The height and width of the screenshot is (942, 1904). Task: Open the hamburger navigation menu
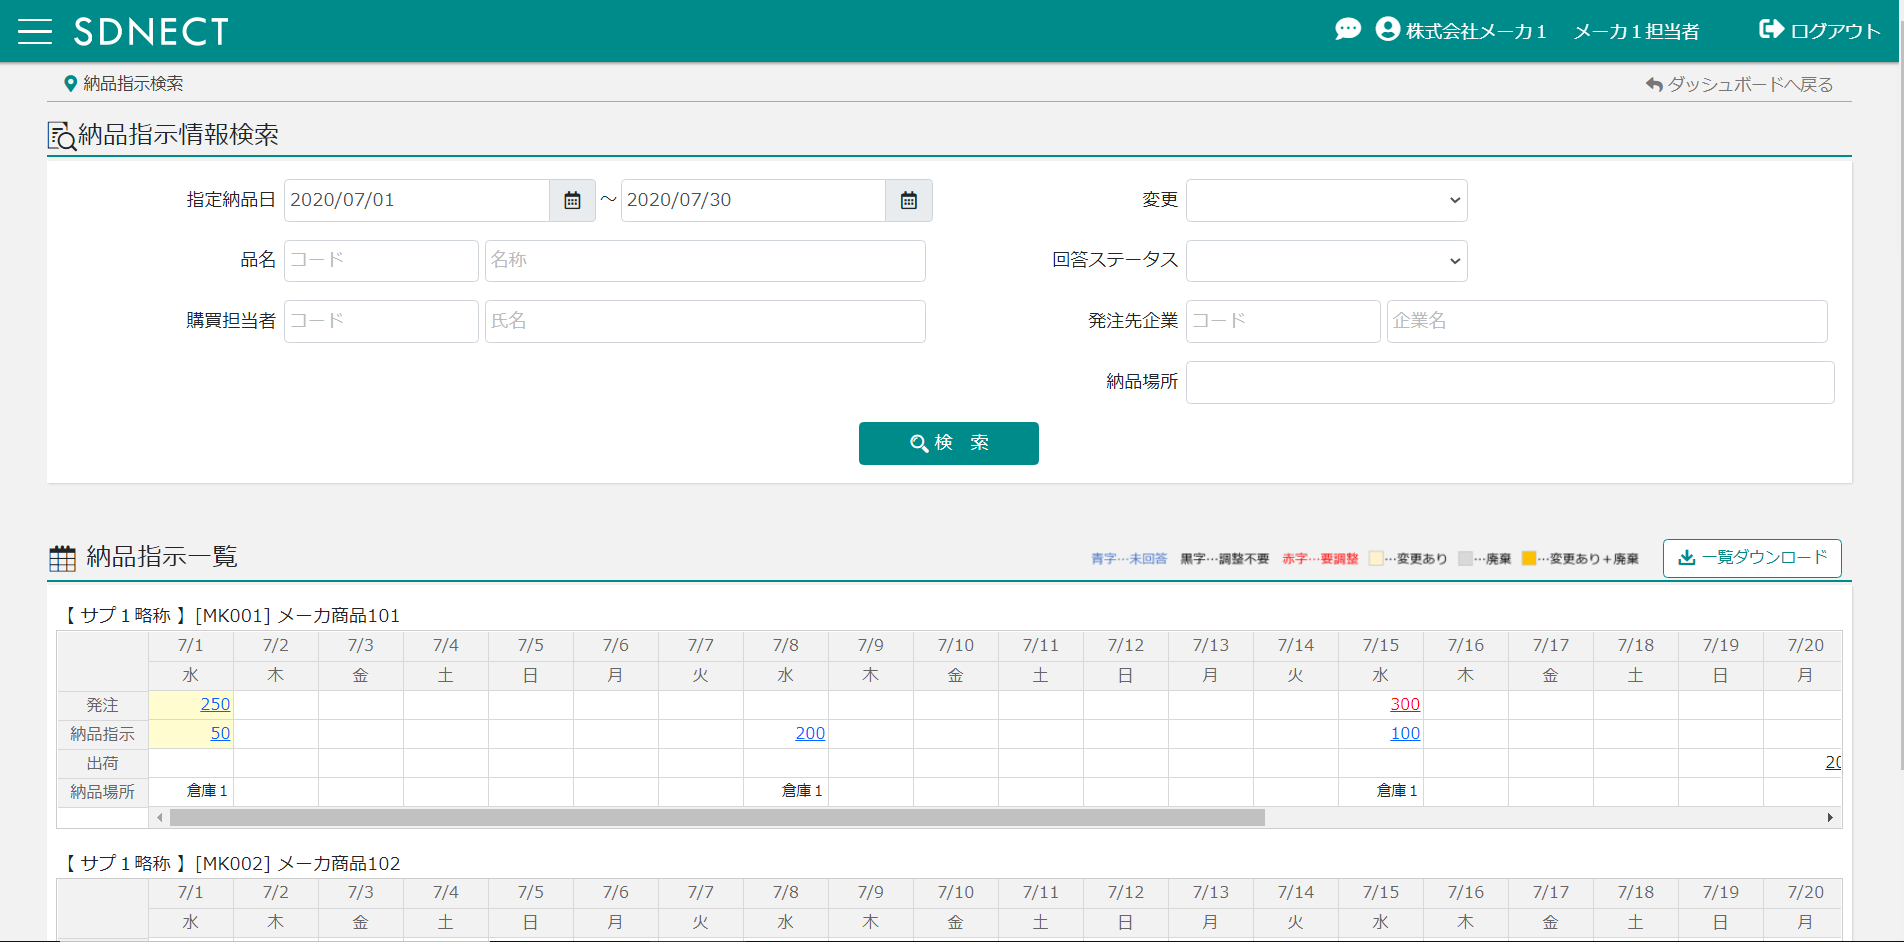pyautogui.click(x=35, y=31)
